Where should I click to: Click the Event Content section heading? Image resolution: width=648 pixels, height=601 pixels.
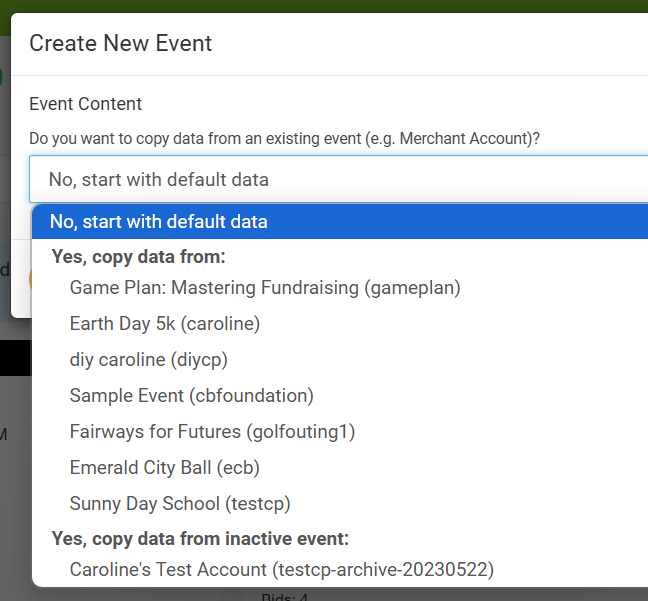click(86, 104)
